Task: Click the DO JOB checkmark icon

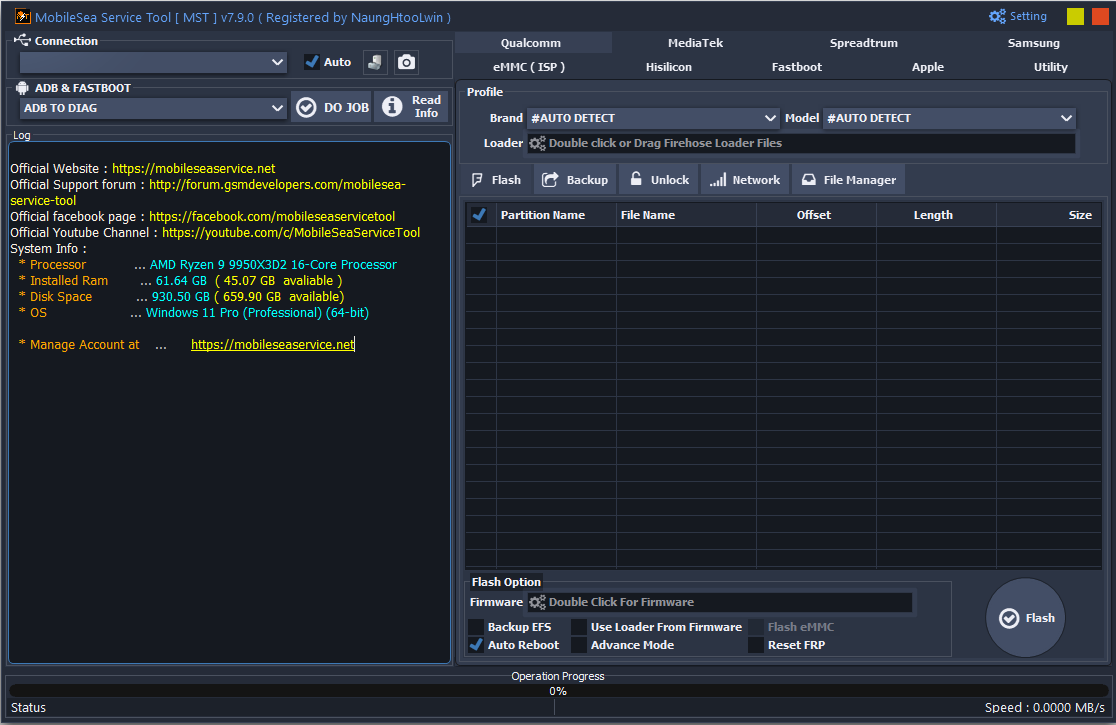Action: (306, 107)
